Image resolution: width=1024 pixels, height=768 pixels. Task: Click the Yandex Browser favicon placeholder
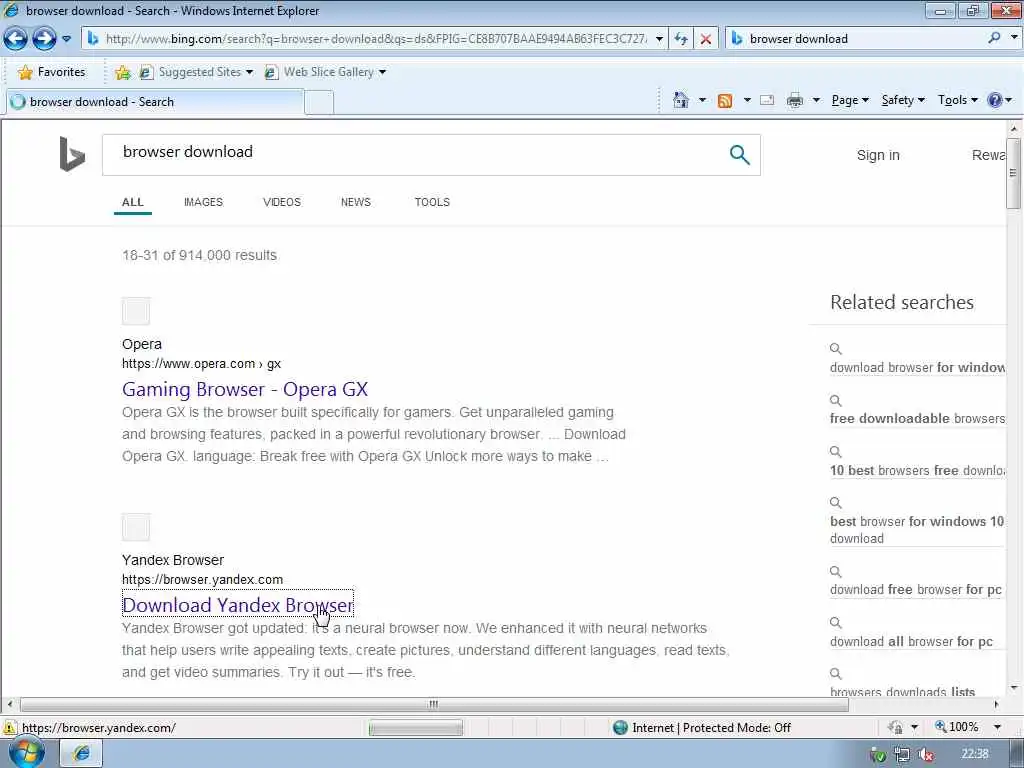pyautogui.click(x=136, y=527)
